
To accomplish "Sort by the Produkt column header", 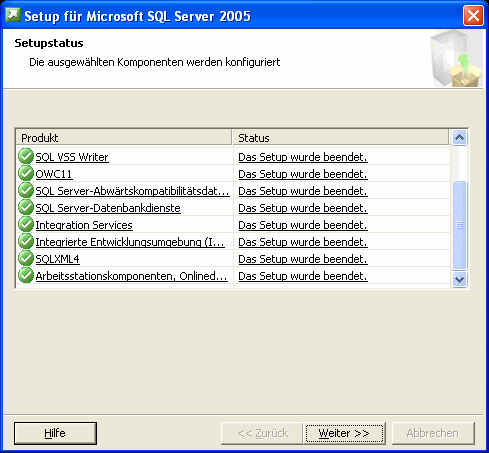I will 124,138.
